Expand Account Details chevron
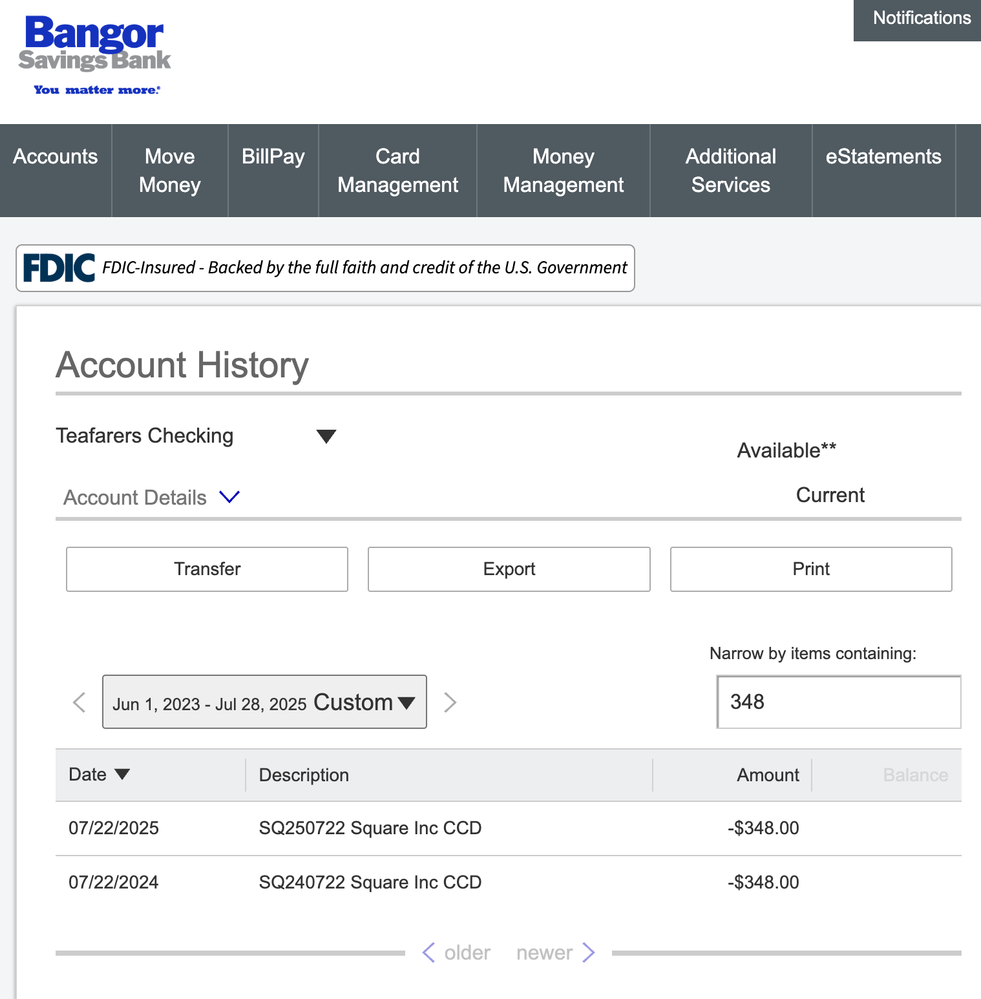The width and height of the screenshot is (981, 999). 229,497
